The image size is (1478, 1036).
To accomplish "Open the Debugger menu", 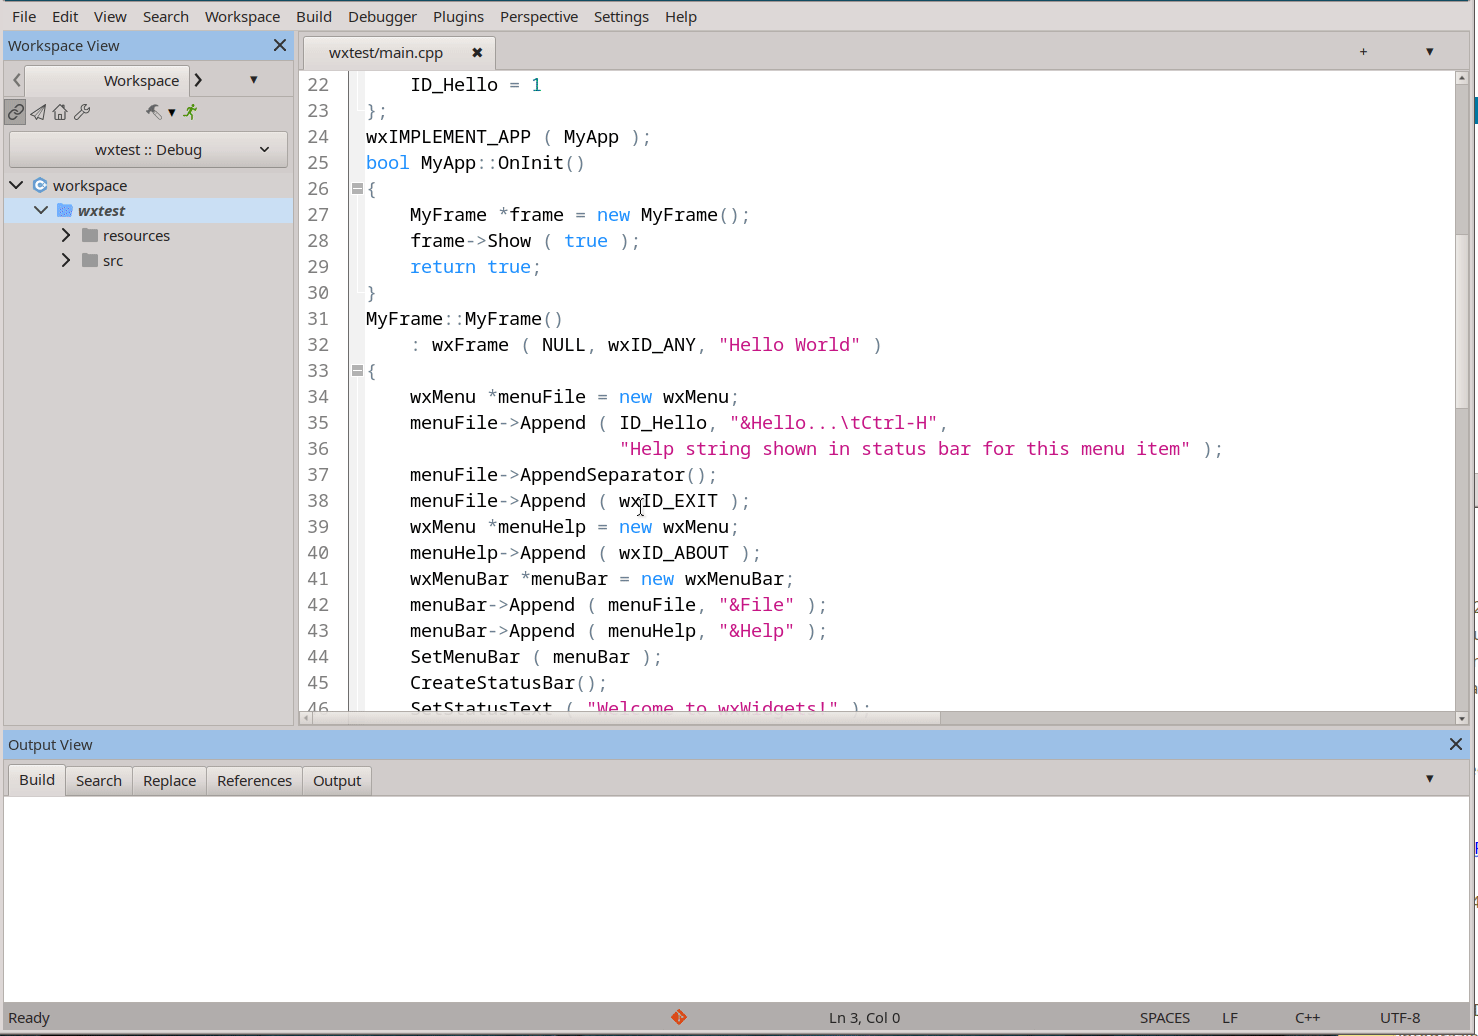I will tap(382, 16).
